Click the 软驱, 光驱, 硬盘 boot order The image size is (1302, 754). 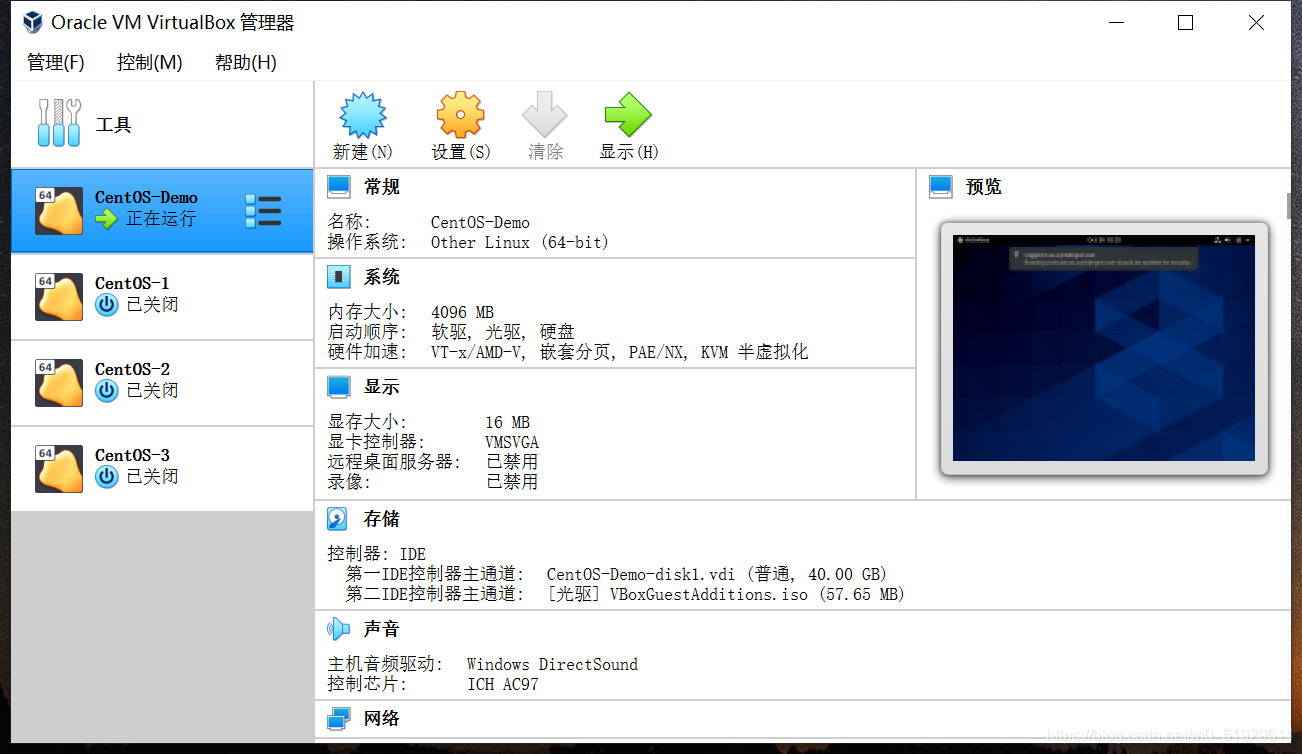tap(503, 332)
